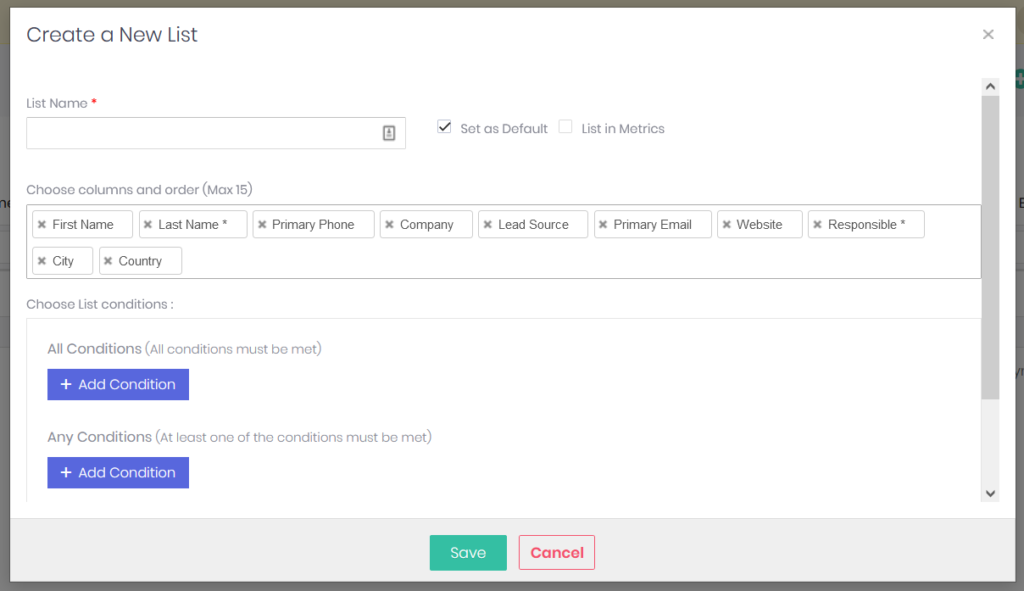Remove Primary Email column tag
Image resolution: width=1024 pixels, height=591 pixels.
pos(603,225)
